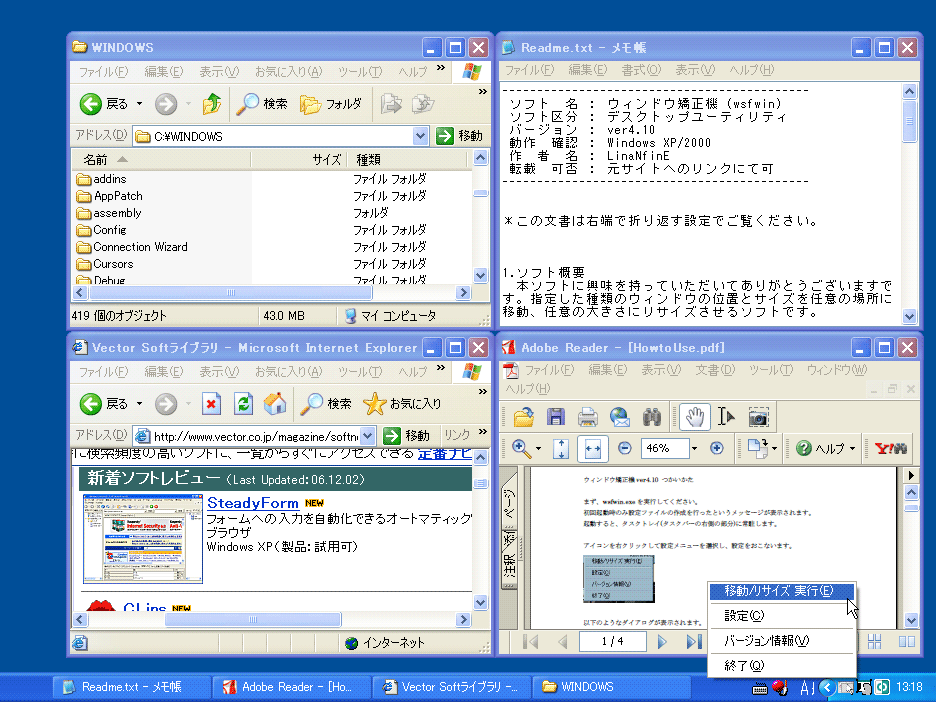The width and height of the screenshot is (936, 702).
Task: Click Search (検索) in WINDOWS explorer toolbar
Action: [261, 104]
